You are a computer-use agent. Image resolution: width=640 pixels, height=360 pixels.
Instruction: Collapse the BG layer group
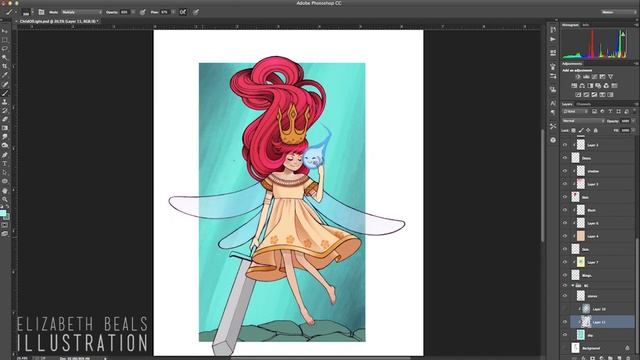point(573,286)
